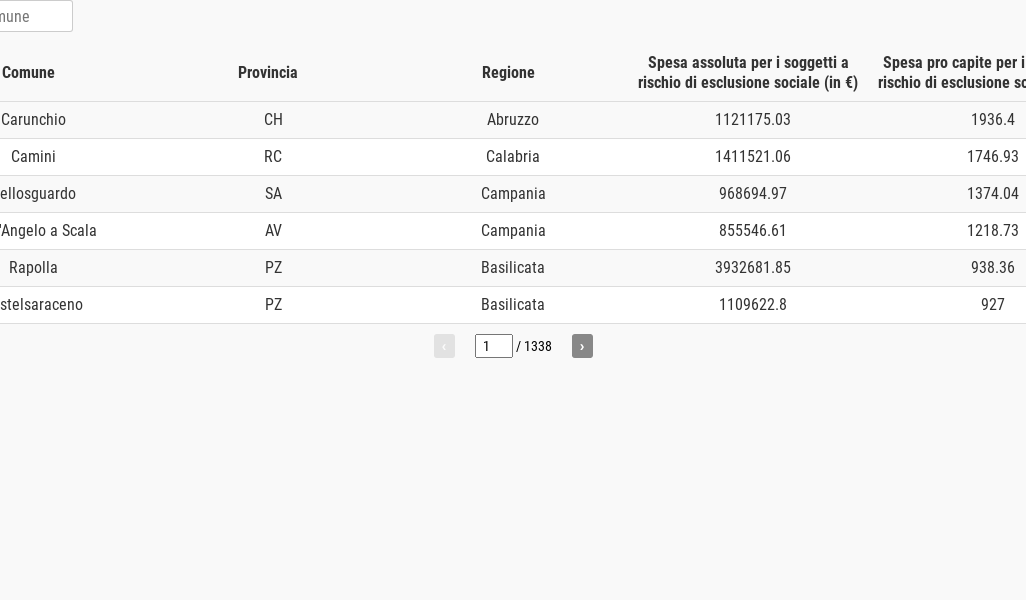Select the Carunchio row name
Image resolution: width=1026 pixels, height=600 pixels.
pyautogui.click(x=33, y=120)
